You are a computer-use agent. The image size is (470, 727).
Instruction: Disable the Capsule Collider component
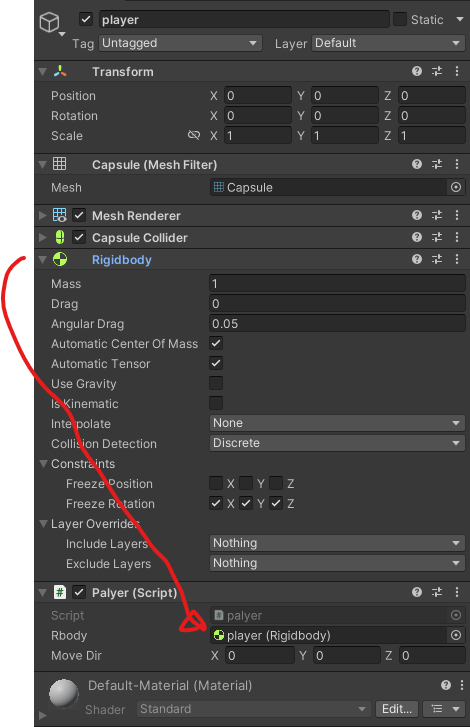pyautogui.click(x=79, y=237)
